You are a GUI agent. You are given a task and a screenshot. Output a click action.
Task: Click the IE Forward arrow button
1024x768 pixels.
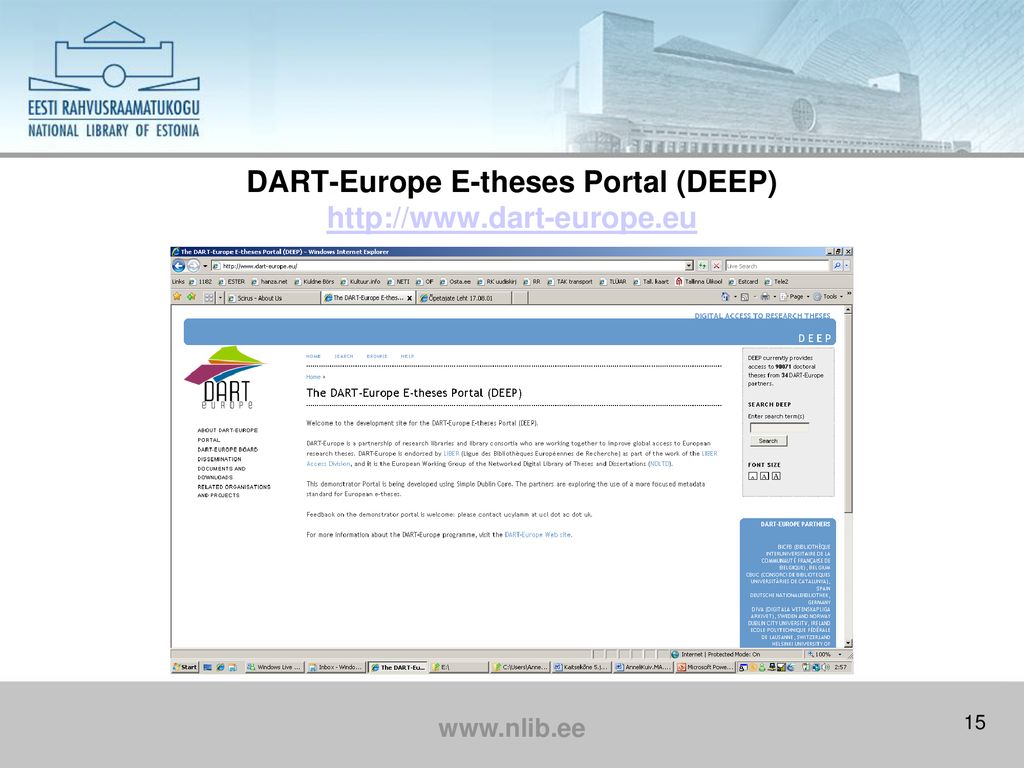tap(193, 266)
